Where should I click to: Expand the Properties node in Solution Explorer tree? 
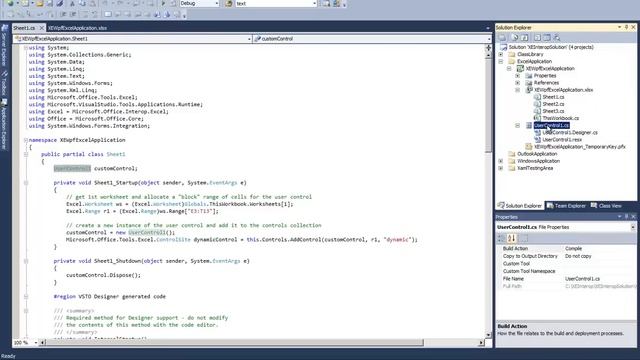(518, 76)
